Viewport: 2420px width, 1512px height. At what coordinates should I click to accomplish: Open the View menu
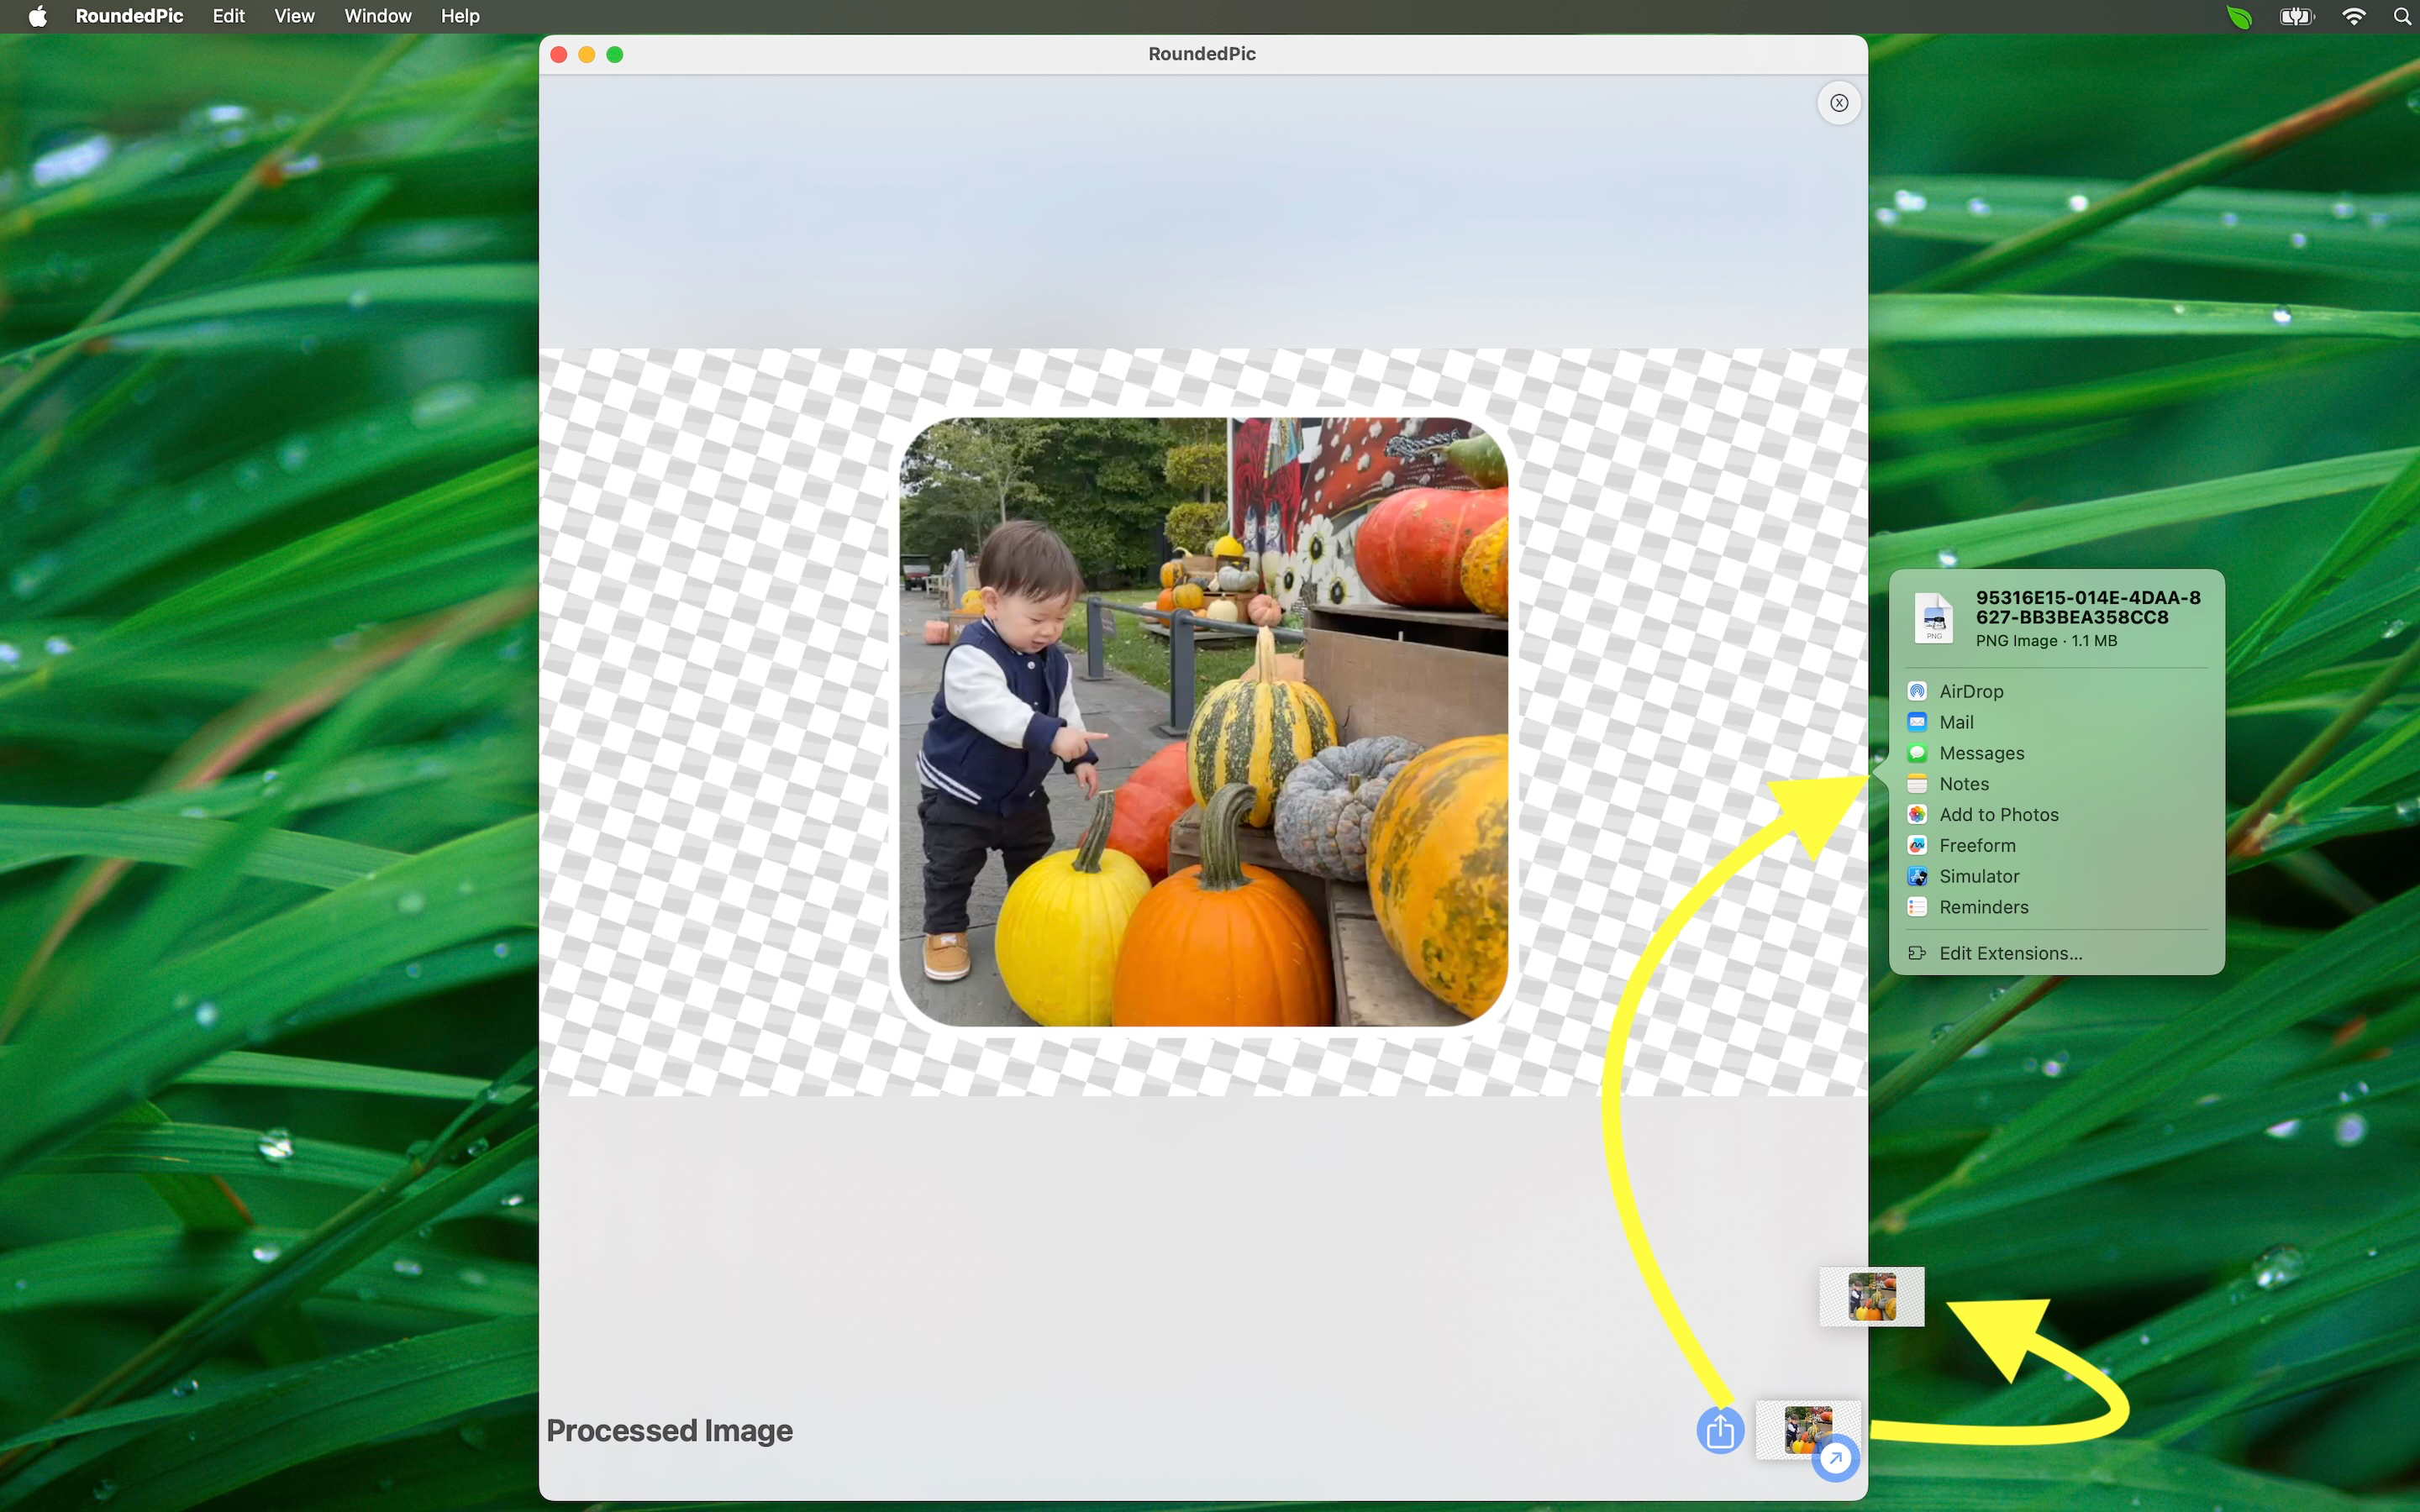point(294,16)
